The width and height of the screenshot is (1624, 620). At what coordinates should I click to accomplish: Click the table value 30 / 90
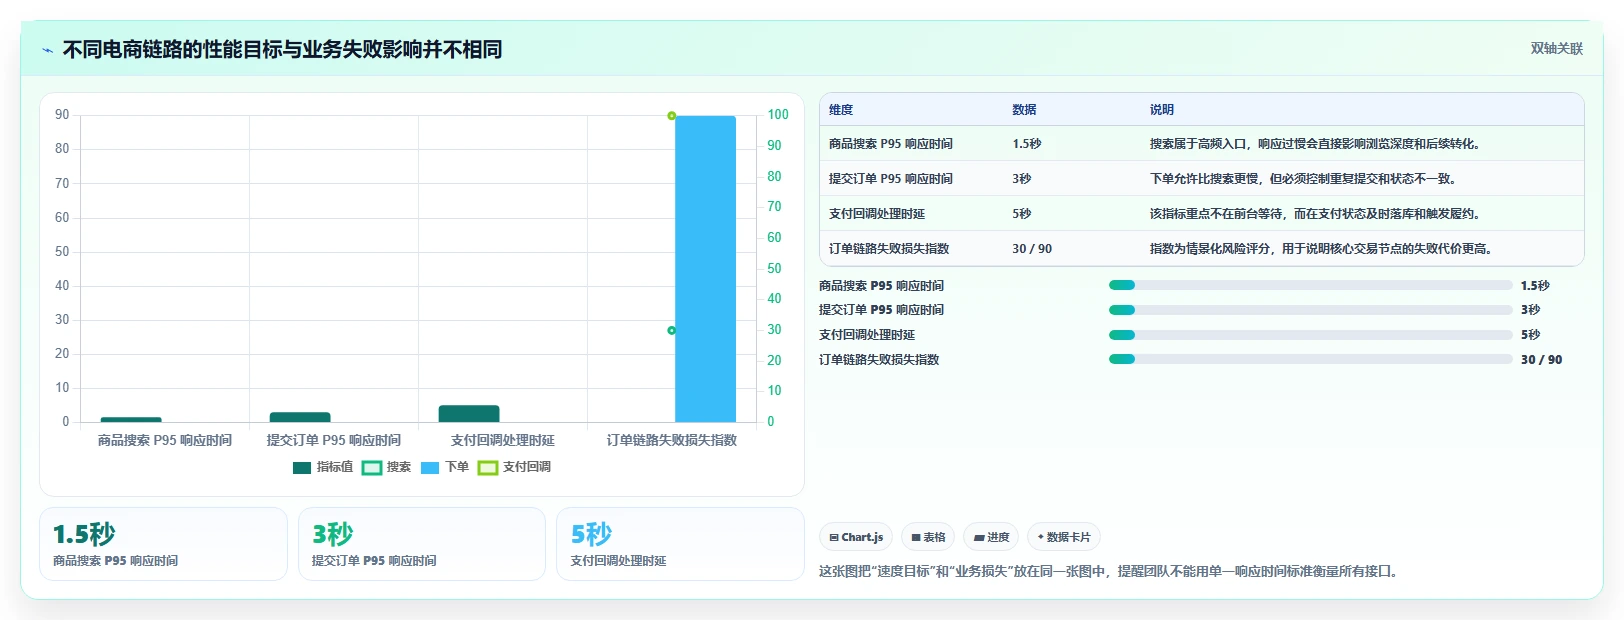coord(1032,249)
